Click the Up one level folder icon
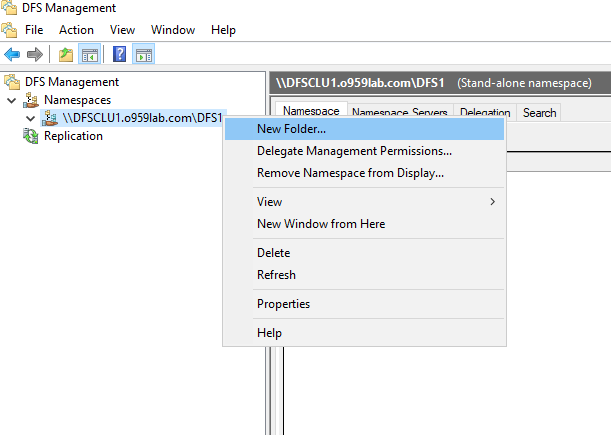The height and width of the screenshot is (435, 611). 66,54
